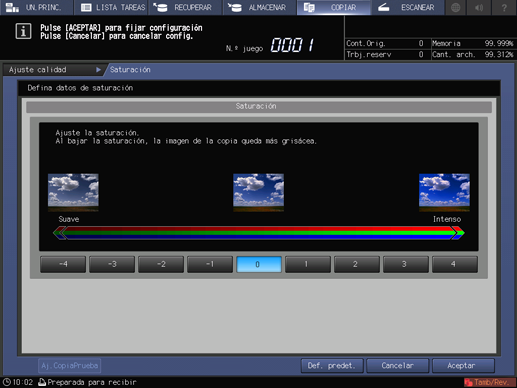
Task: Click the Tamb/Rev. red indicator
Action: click(489, 382)
